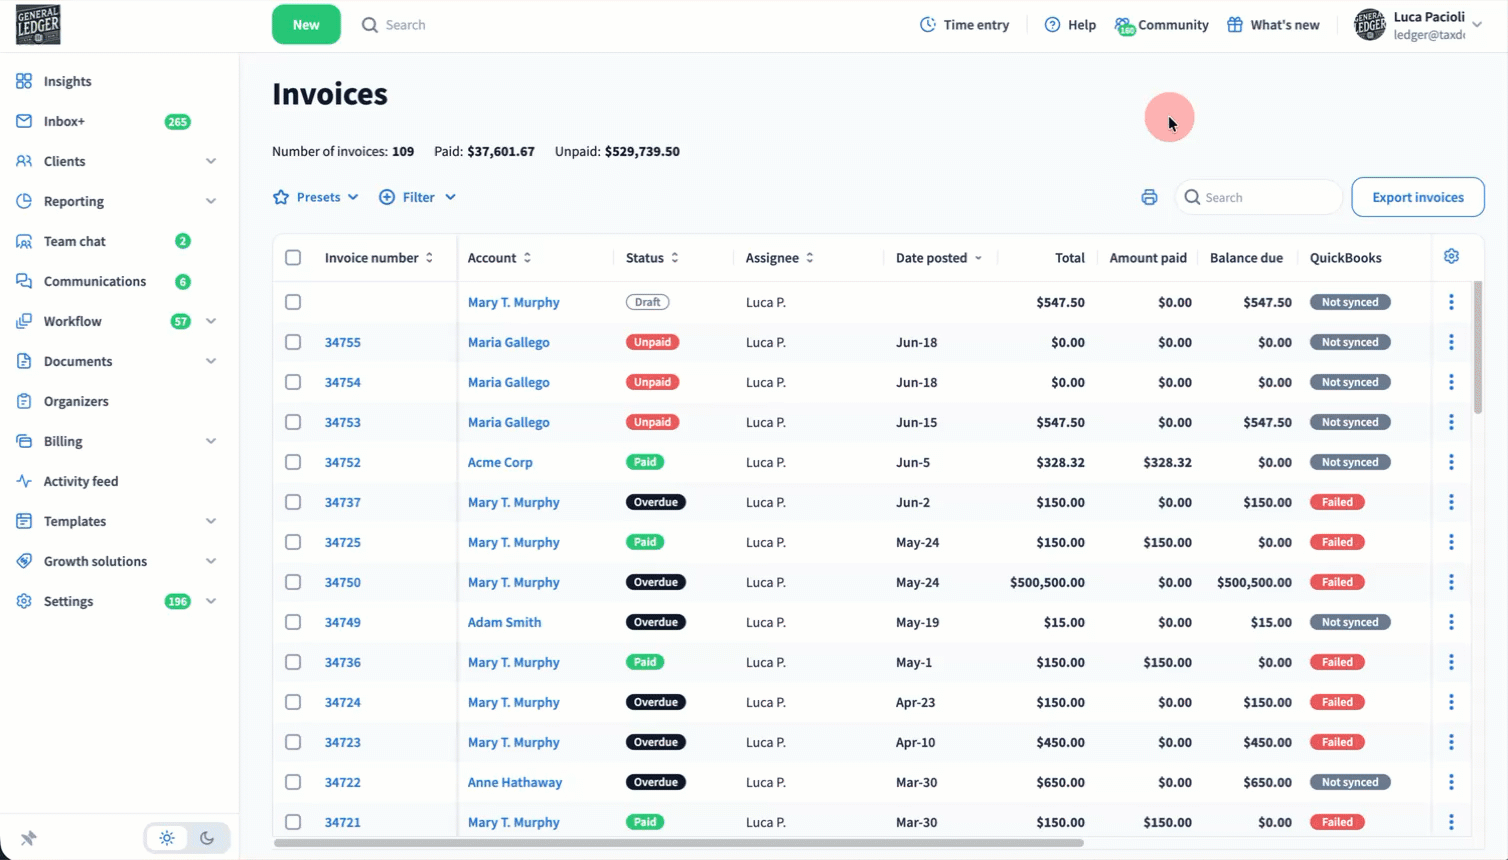Click the printer icon above the table
The height and width of the screenshot is (860, 1508).
1149,197
